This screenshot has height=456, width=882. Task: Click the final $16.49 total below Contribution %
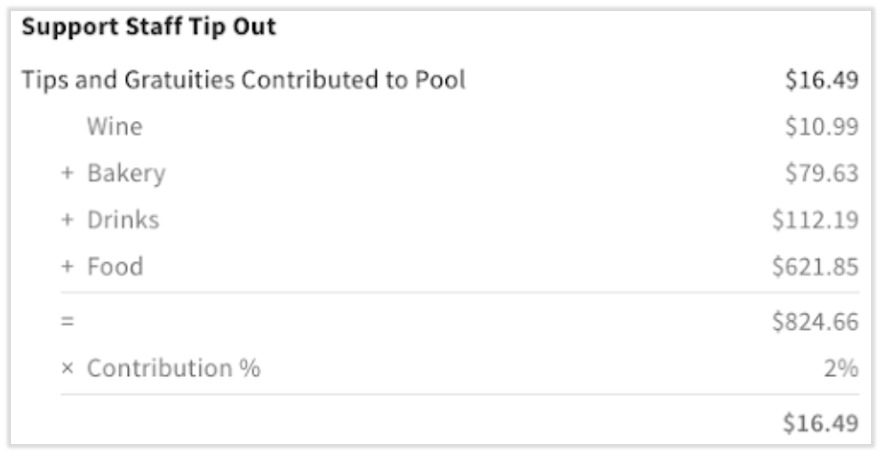[821, 423]
